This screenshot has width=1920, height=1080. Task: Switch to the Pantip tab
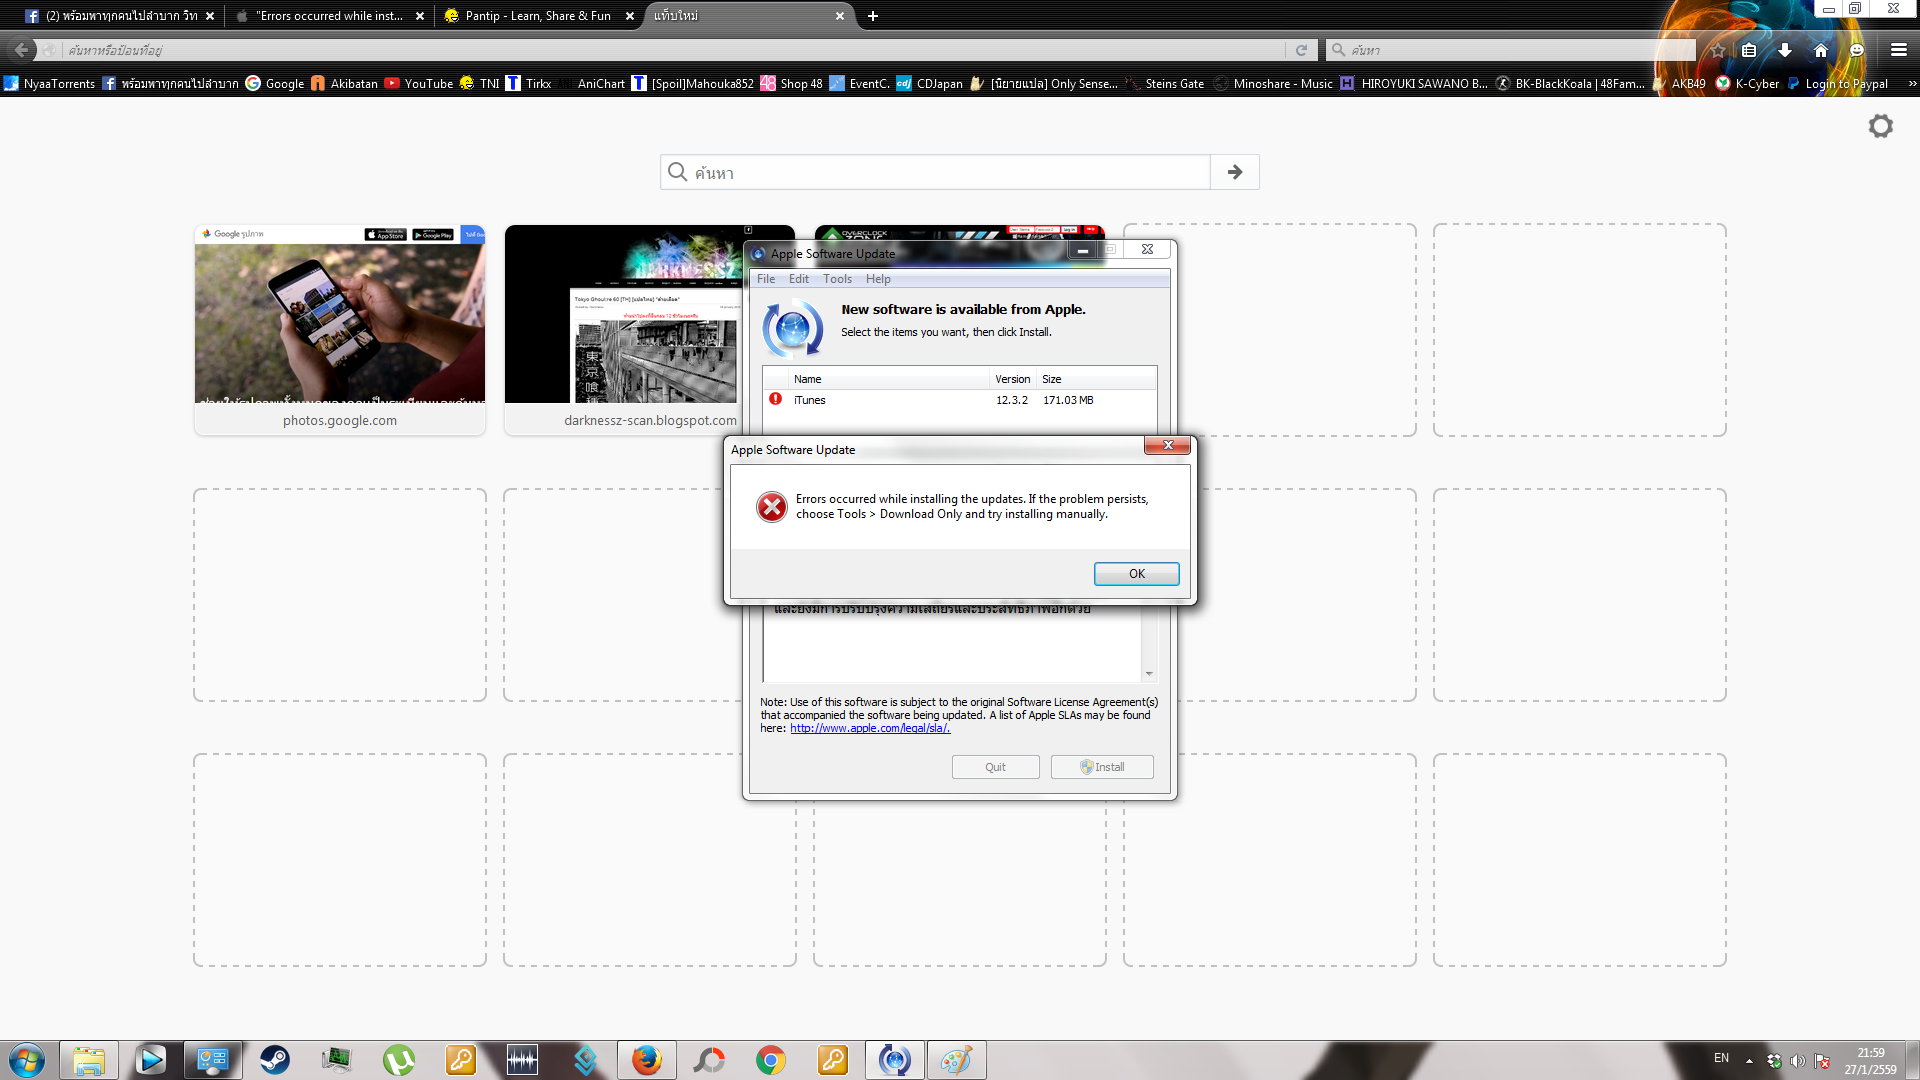(537, 16)
